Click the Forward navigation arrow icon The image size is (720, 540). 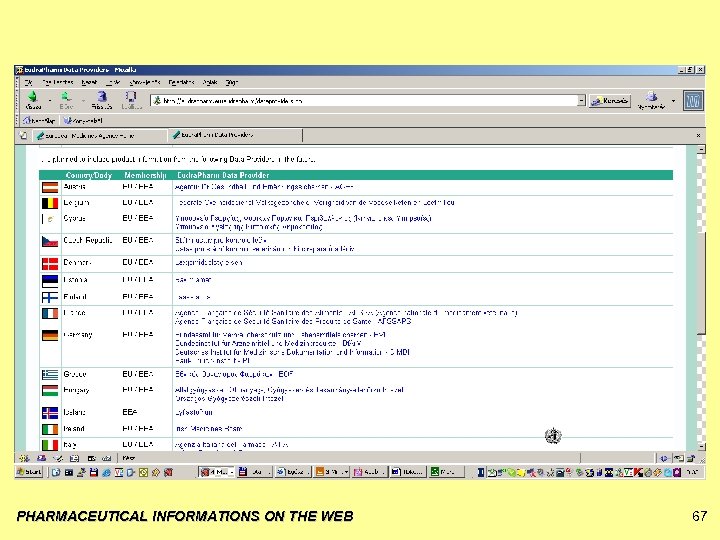[x=66, y=97]
